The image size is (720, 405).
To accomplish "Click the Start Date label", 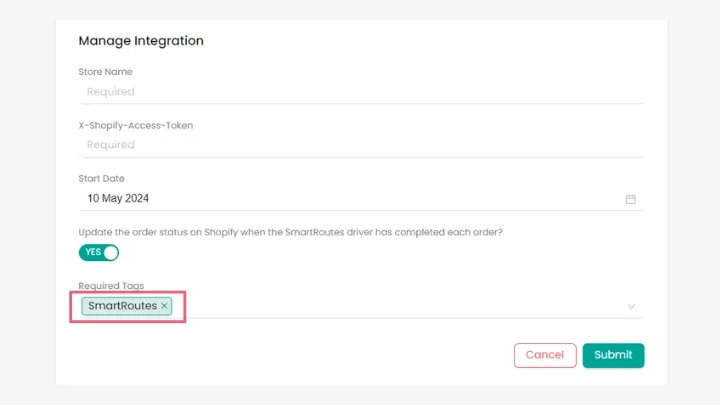I will pos(101,179).
